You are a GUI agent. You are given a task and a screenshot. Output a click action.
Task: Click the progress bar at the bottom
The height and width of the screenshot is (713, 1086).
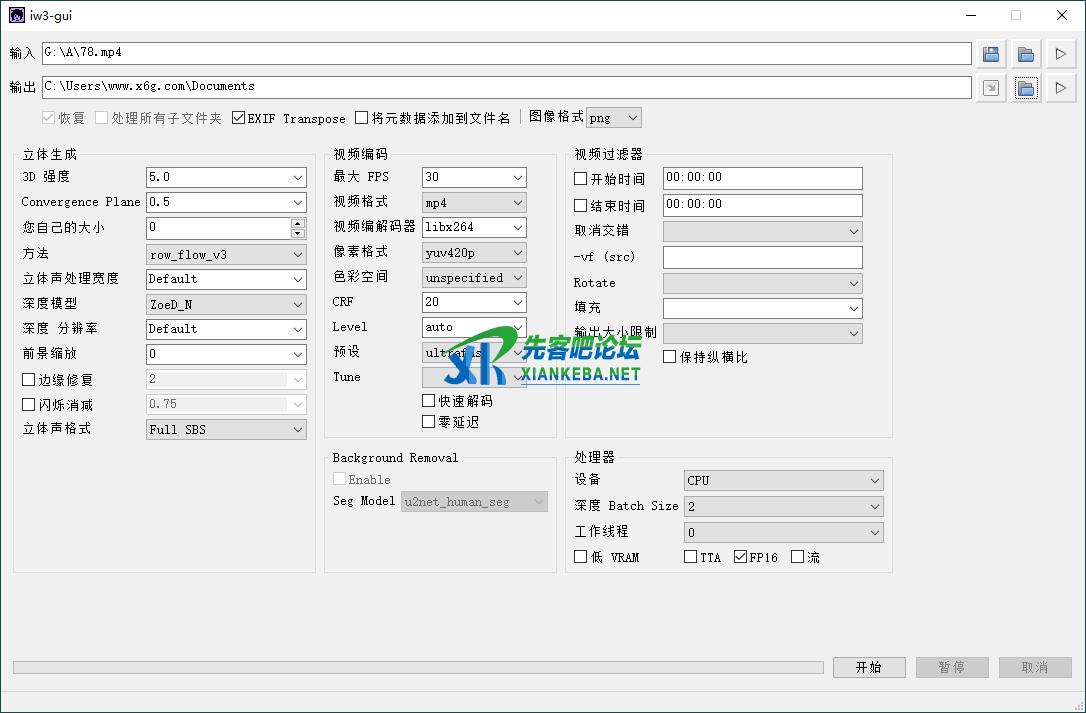point(418,667)
